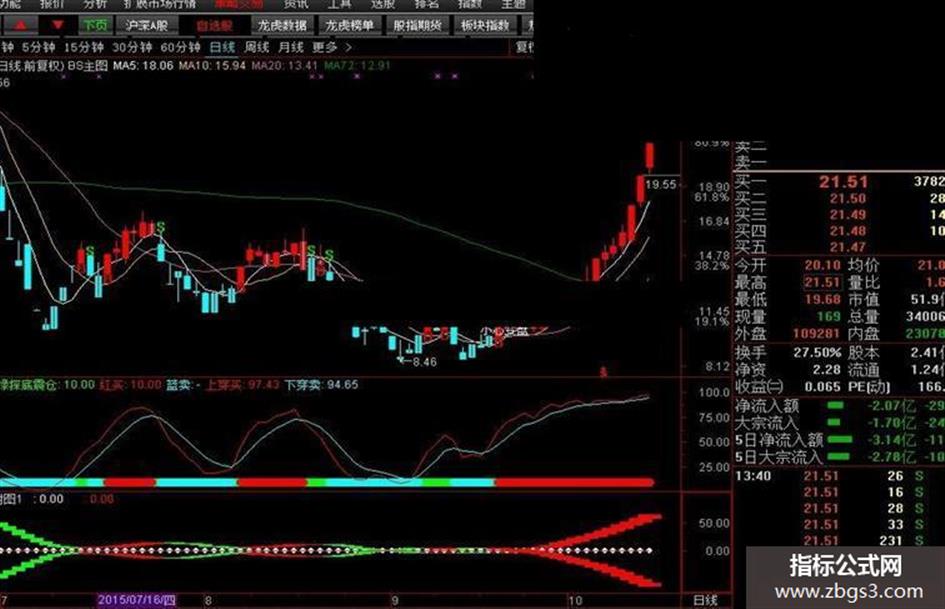Click the 上穿买: 97.43 indicator value
945x609 pixels.
(243, 385)
